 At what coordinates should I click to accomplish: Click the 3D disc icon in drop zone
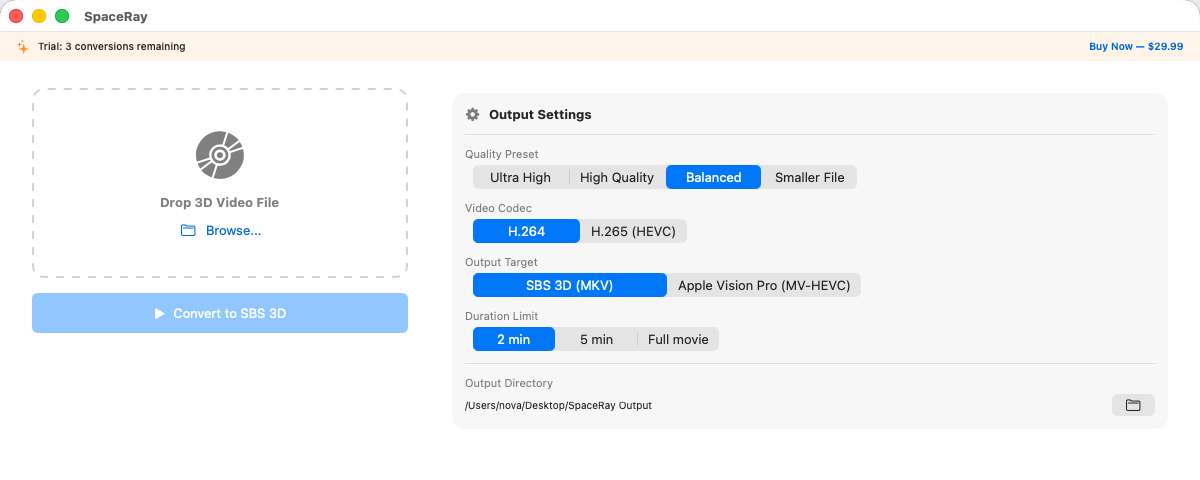coord(220,155)
